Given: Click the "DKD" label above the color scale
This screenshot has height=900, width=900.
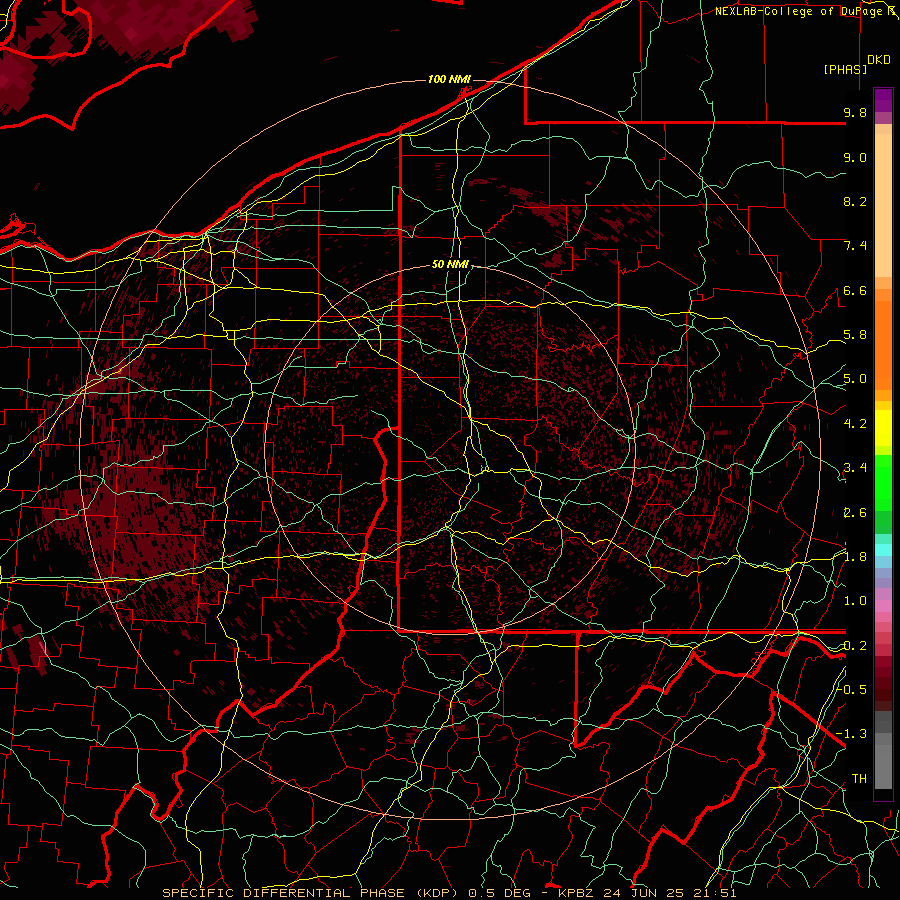Looking at the screenshot, I should [879, 60].
